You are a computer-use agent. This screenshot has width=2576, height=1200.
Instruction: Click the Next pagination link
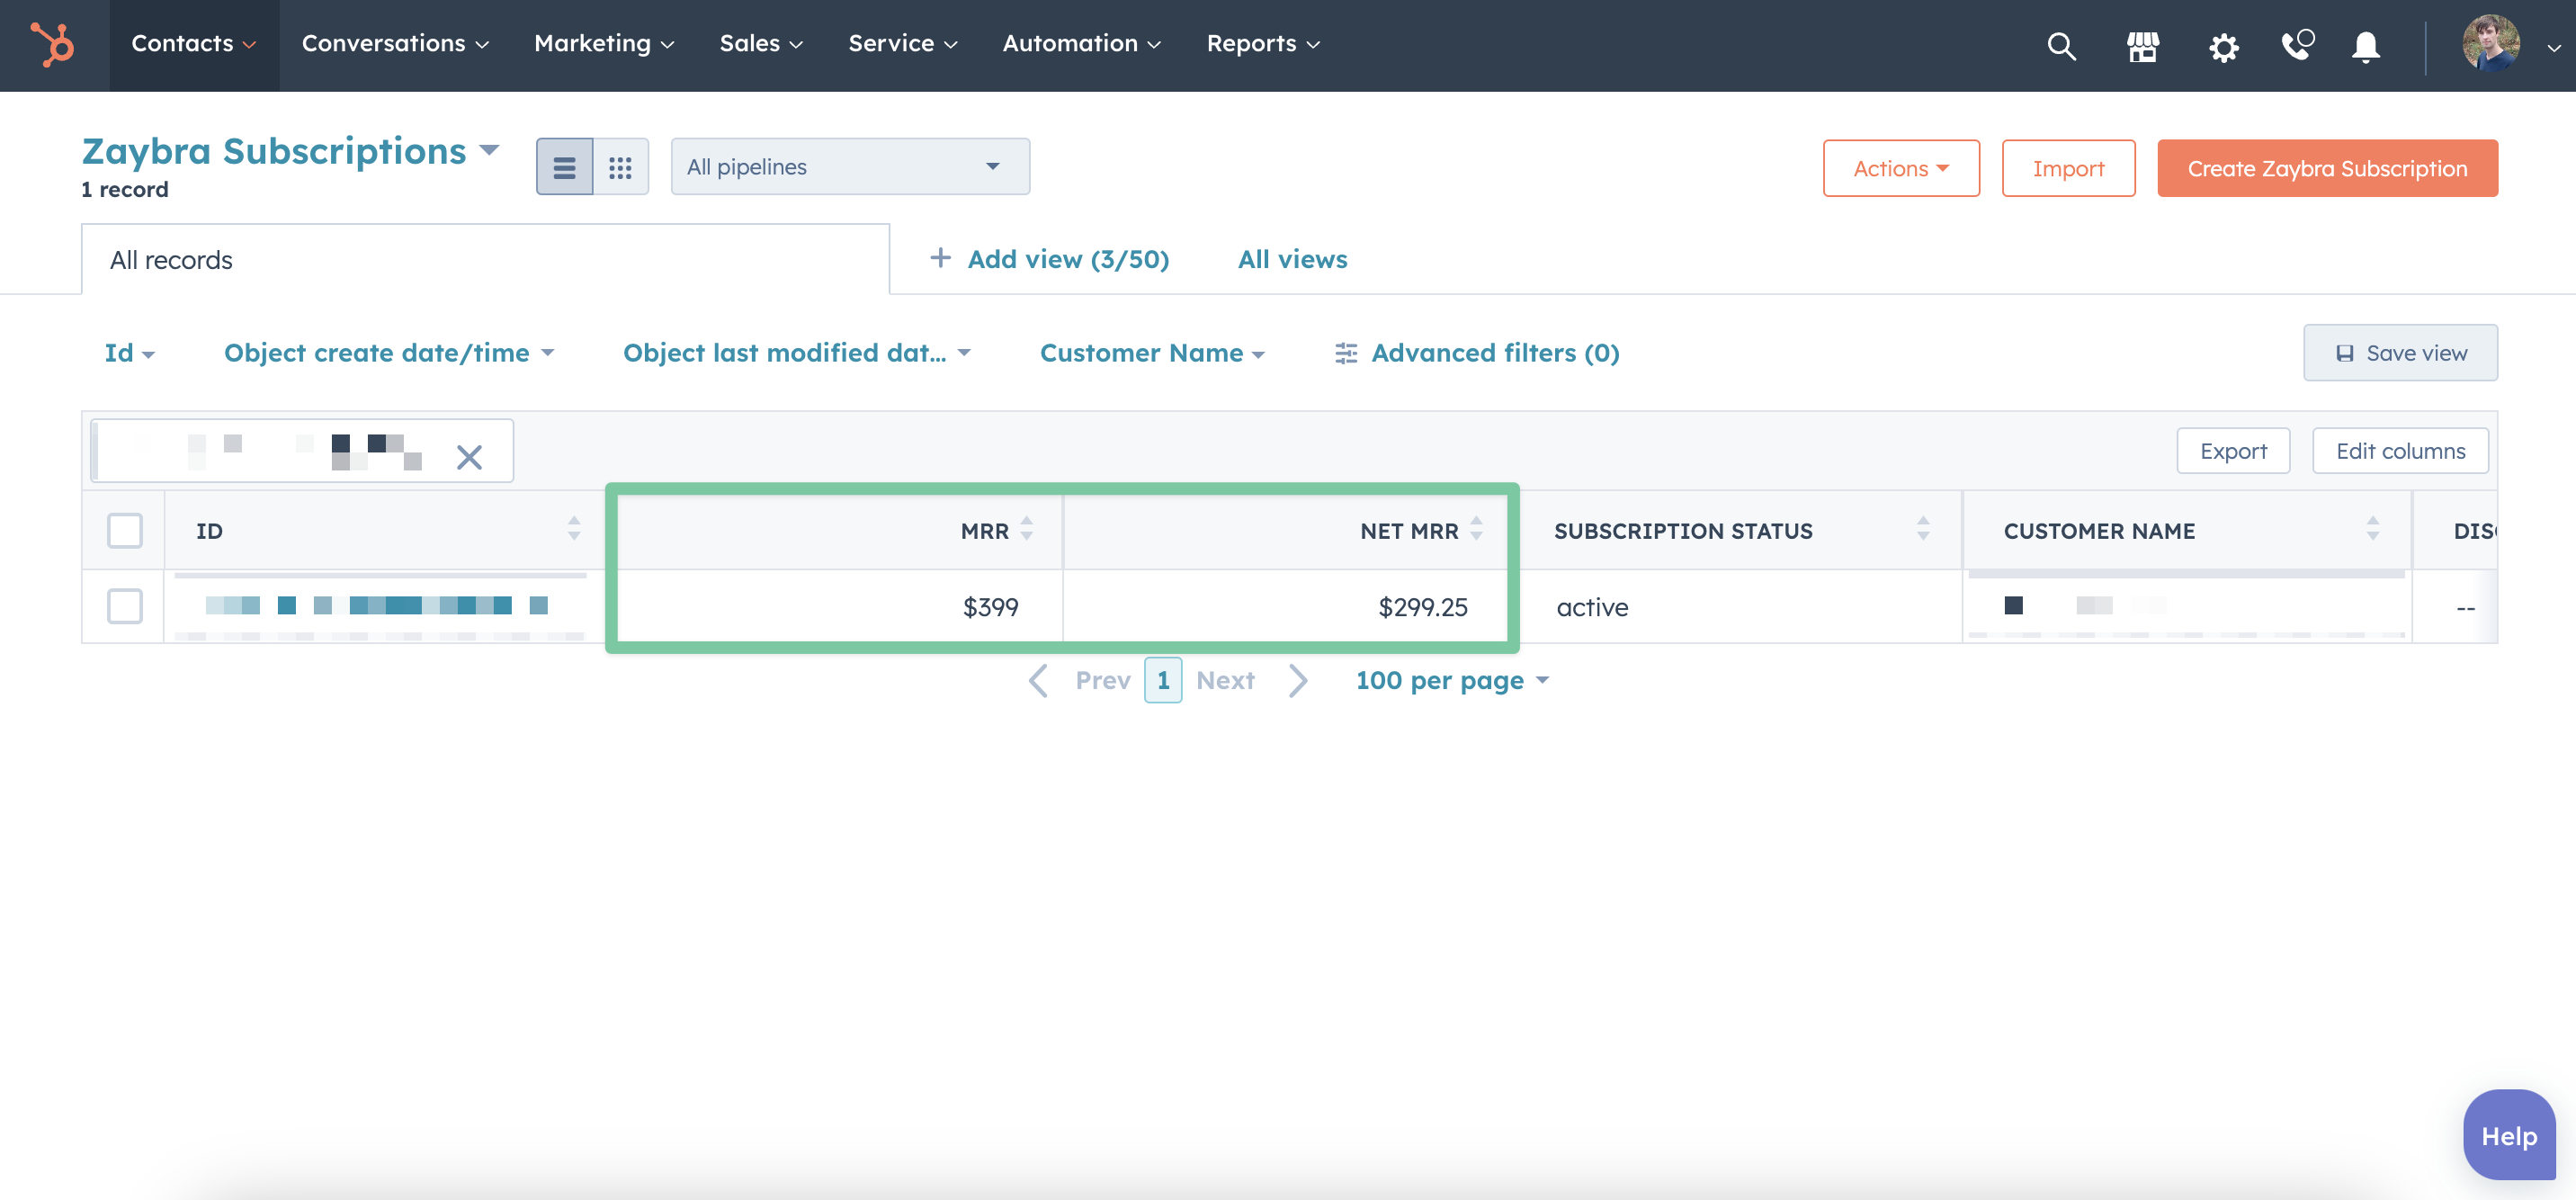pyautogui.click(x=1225, y=681)
